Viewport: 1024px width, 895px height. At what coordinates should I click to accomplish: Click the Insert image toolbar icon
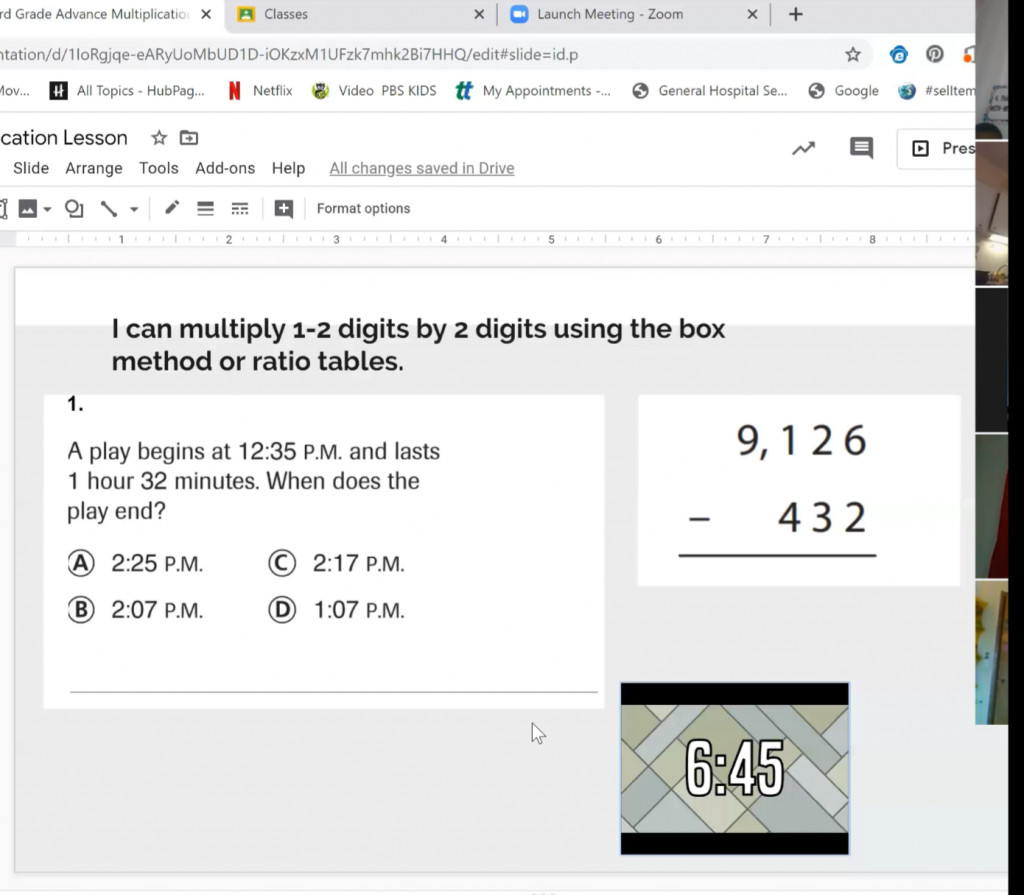click(25, 208)
